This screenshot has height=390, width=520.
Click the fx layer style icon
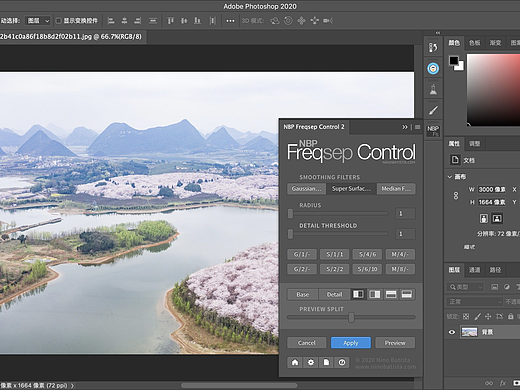coord(503,383)
